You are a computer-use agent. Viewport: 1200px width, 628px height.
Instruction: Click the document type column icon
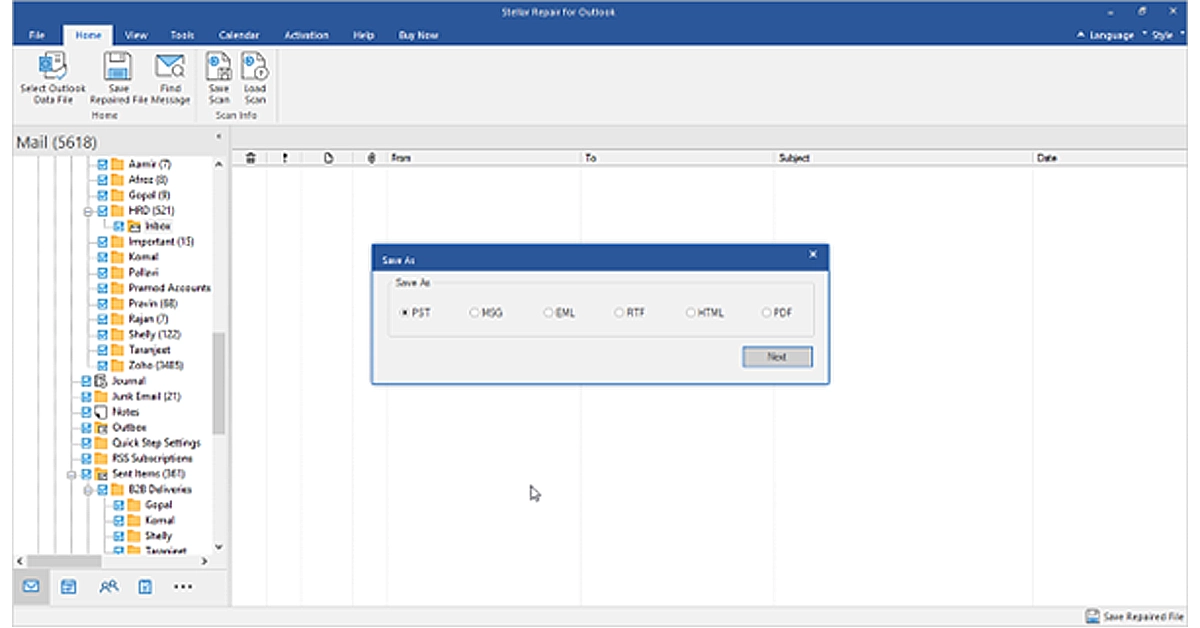pyautogui.click(x=328, y=158)
